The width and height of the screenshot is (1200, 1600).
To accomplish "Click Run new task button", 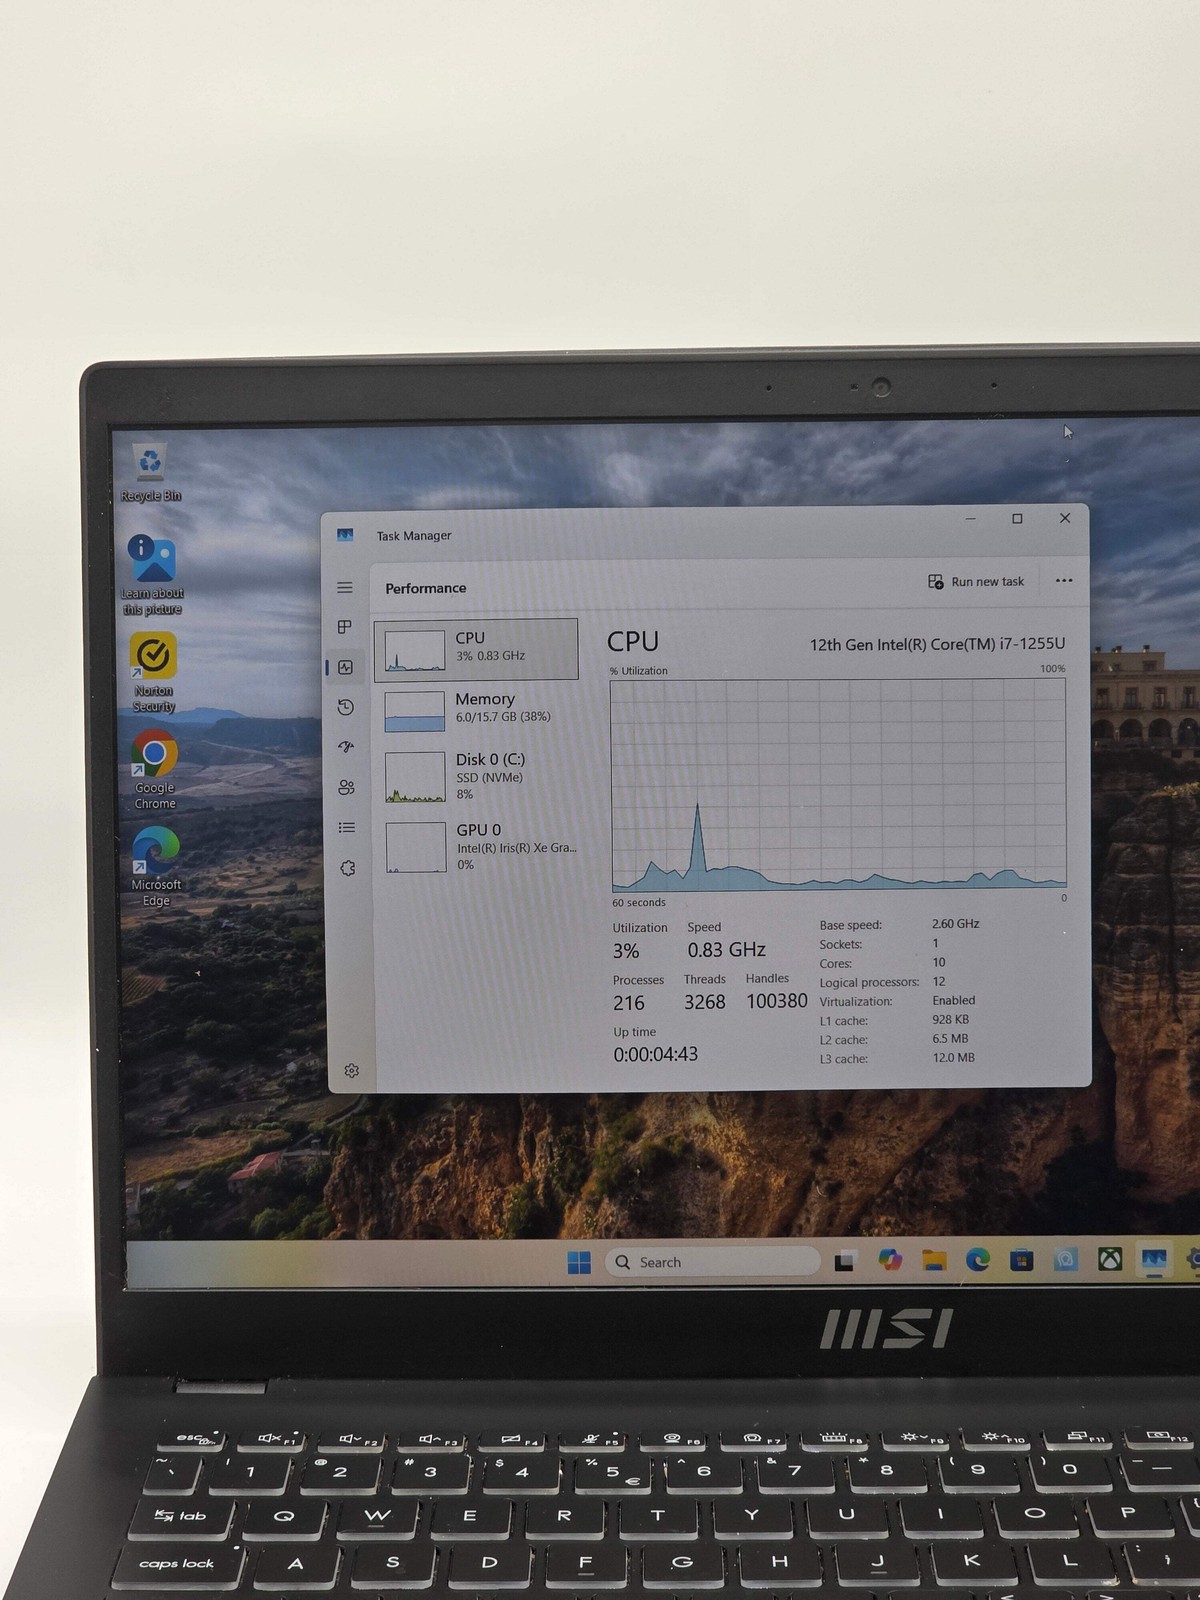I will 976,581.
